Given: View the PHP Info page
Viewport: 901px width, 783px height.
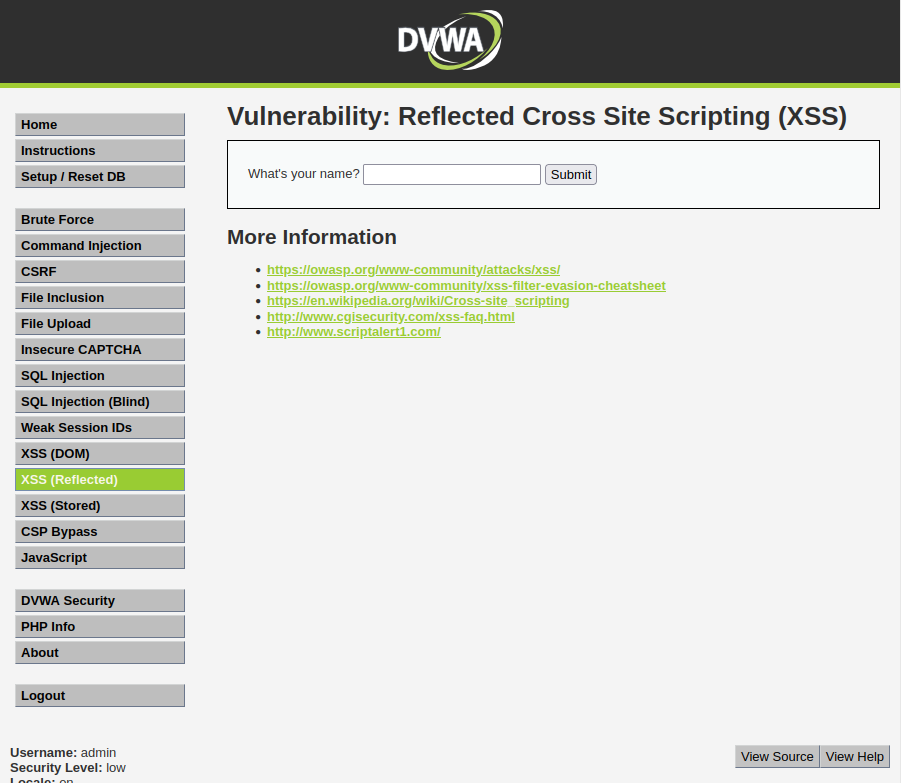Looking at the screenshot, I should coord(100,626).
